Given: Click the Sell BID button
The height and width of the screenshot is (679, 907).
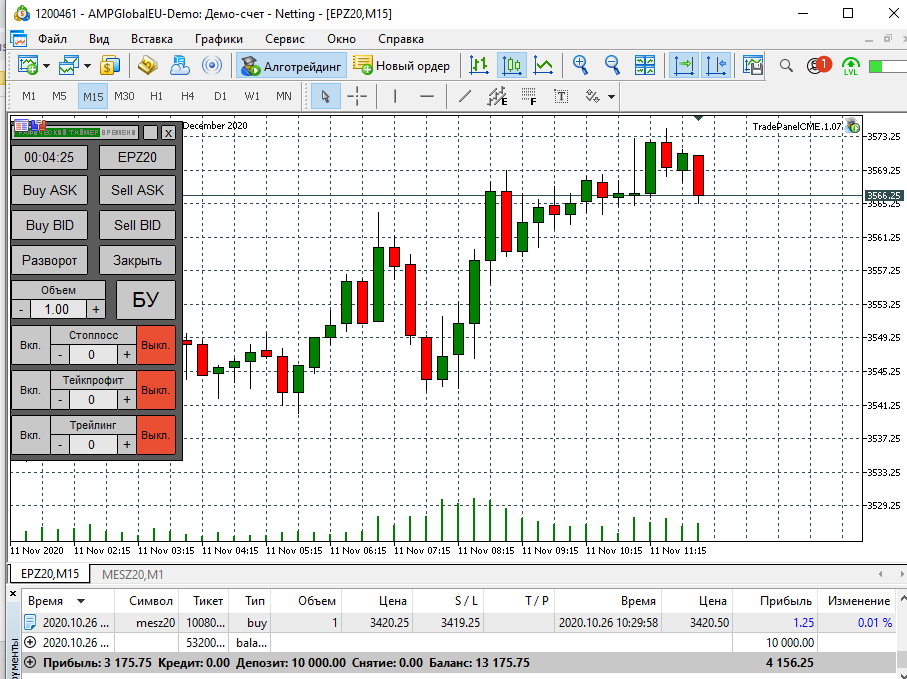Looking at the screenshot, I should 137,225.
